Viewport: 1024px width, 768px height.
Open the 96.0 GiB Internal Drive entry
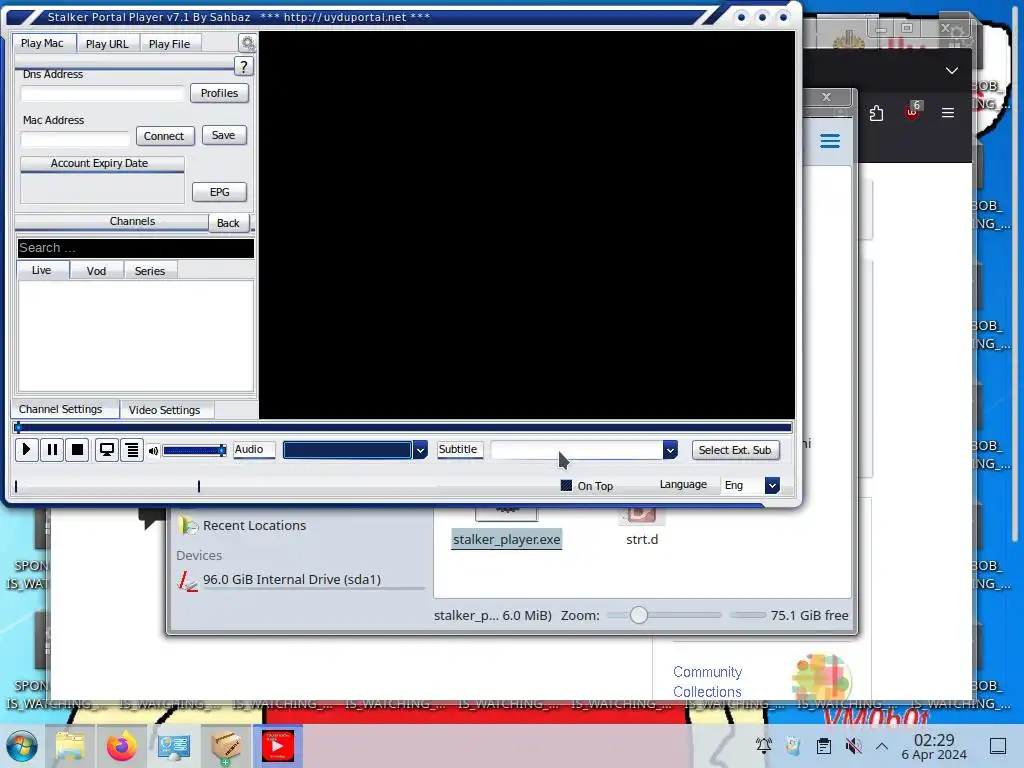(x=291, y=579)
